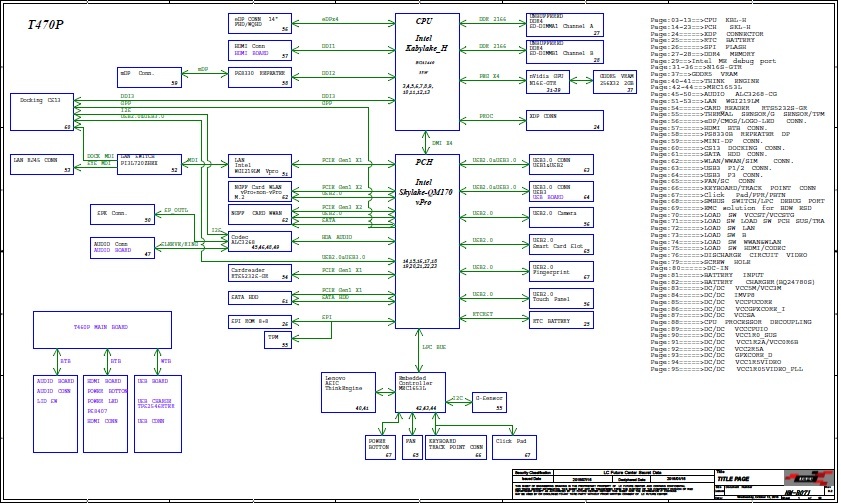Click the POWER BUTTON block
Image resolution: width=841 pixels, height=504 pixels.
pos(380,448)
